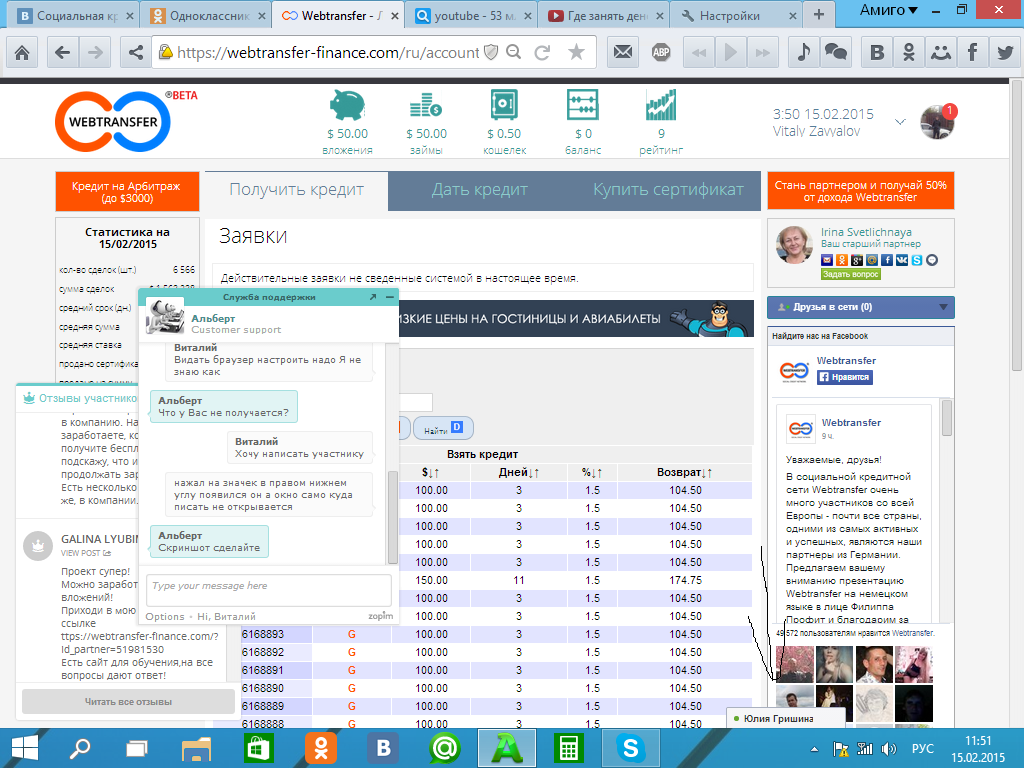Click the Задать вопрос green button
The width and height of the screenshot is (1024, 768).
click(850, 274)
